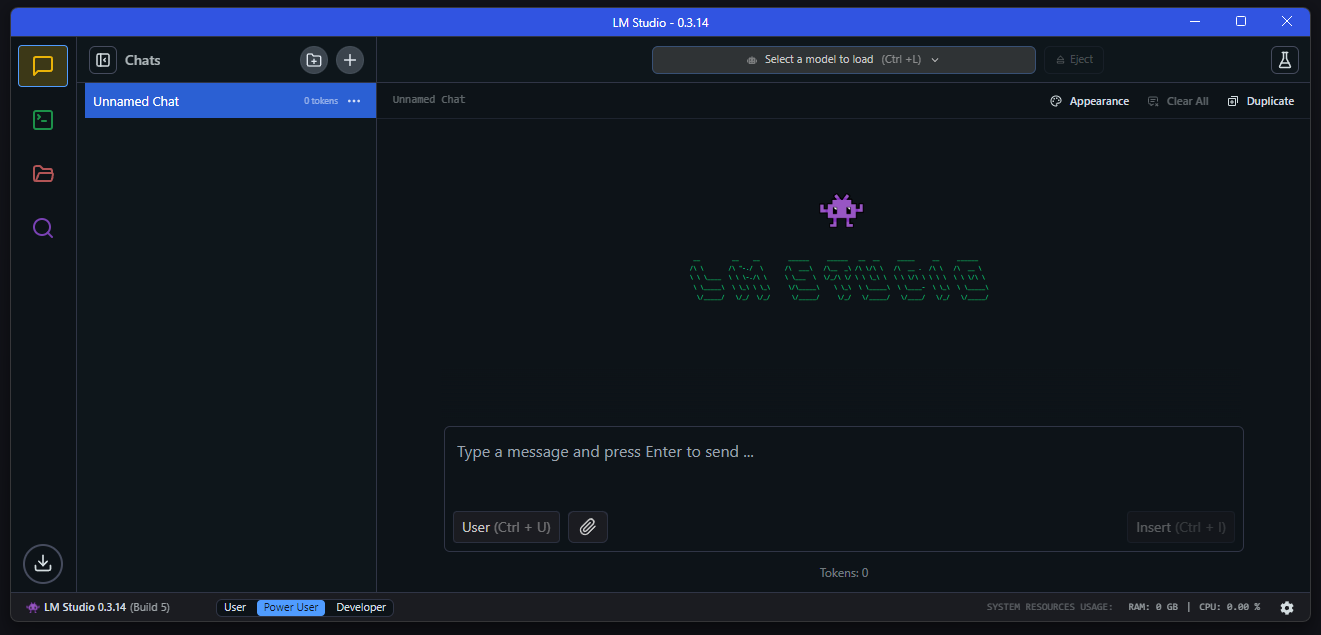Select the User mode
The height and width of the screenshot is (635, 1321).
pyautogui.click(x=235, y=607)
